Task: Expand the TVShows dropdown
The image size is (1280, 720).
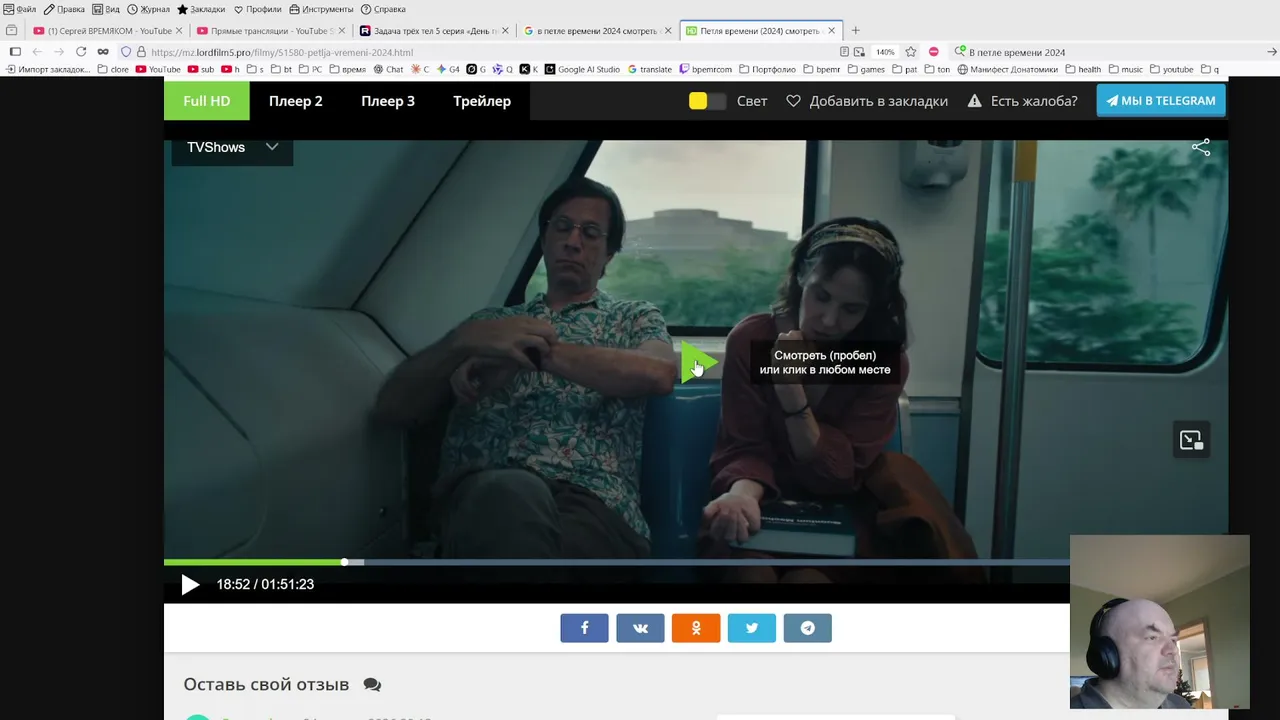Action: click(232, 147)
